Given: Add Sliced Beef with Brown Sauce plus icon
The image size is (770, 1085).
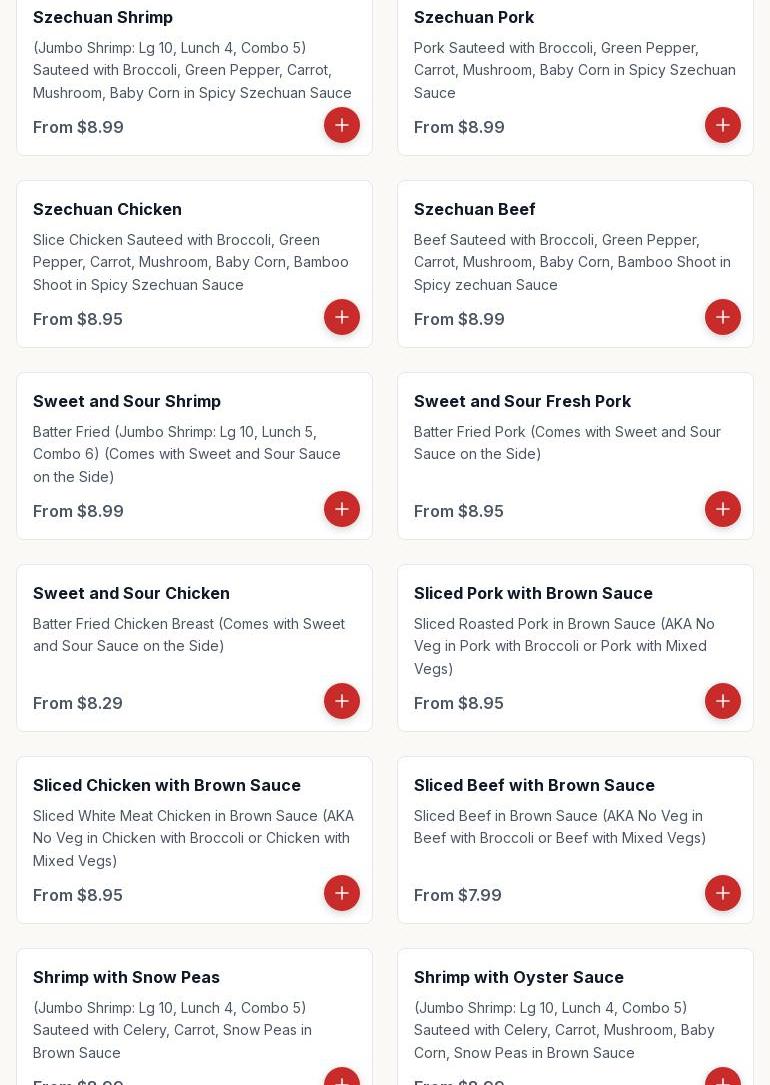Looking at the screenshot, I should pyautogui.click(x=723, y=893).
